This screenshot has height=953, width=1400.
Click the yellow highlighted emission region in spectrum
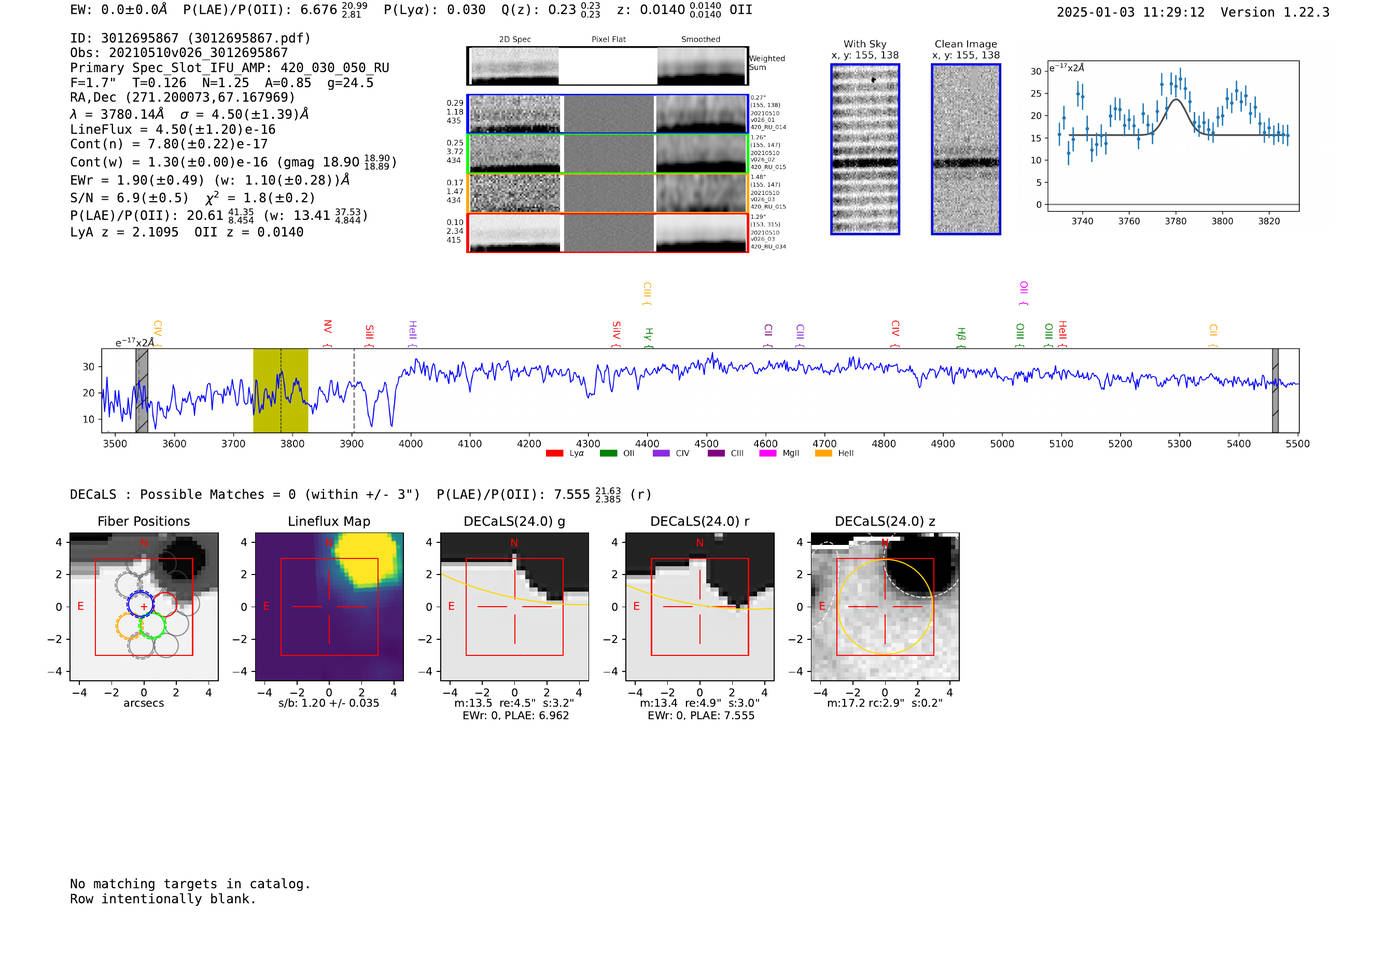[x=280, y=390]
